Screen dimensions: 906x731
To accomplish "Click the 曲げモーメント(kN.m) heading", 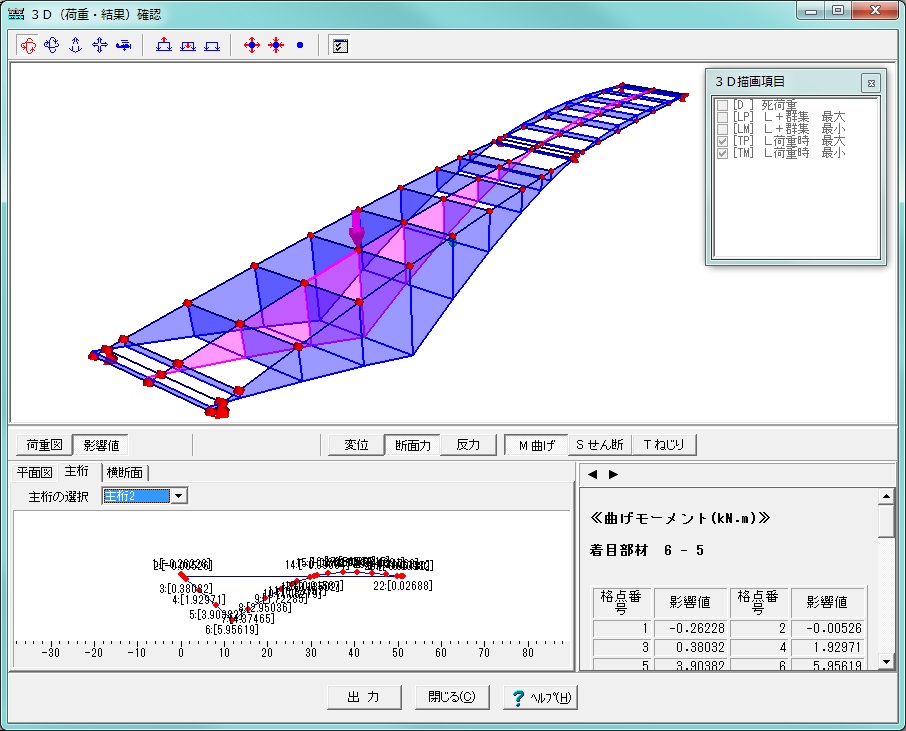I will 680,518.
